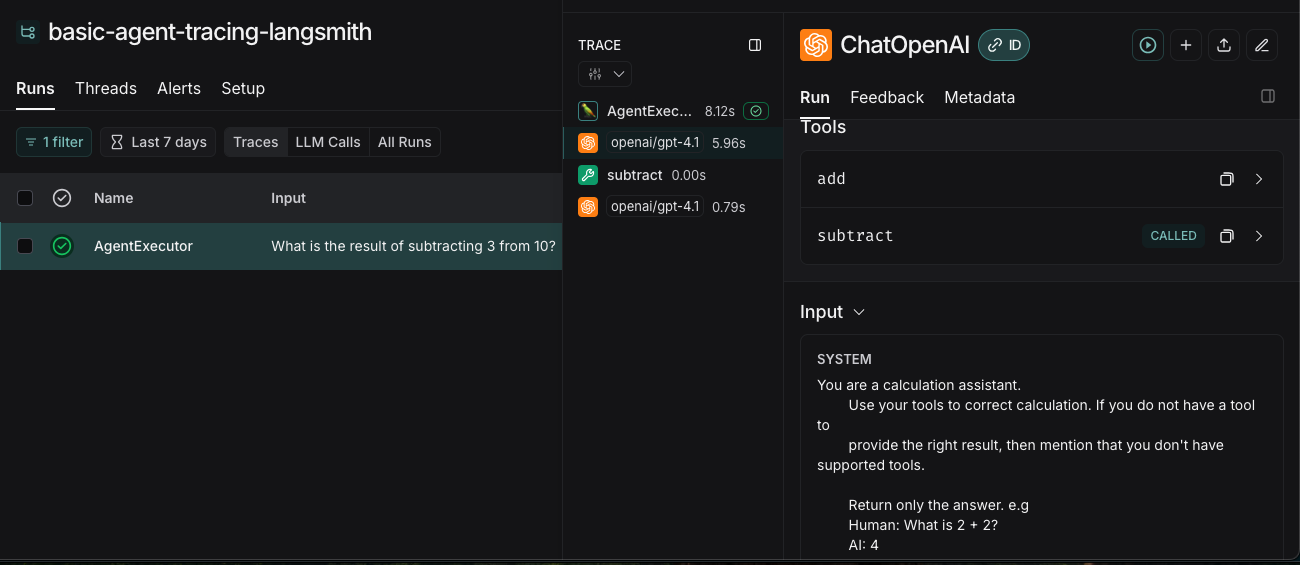
Task: Expand the subtract tool chevron
Action: tap(1259, 236)
